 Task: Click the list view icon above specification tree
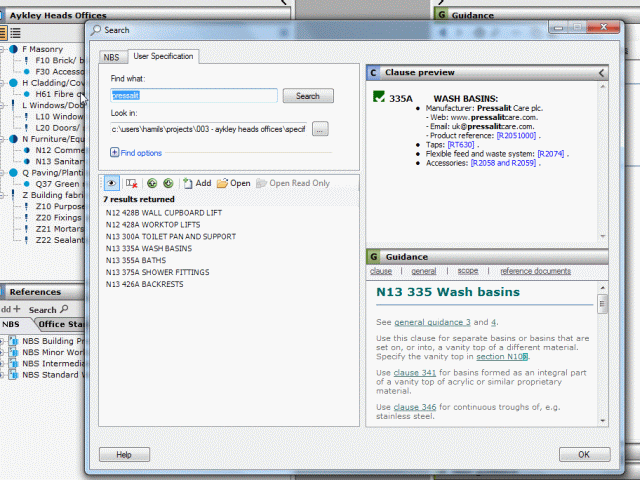pyautogui.click(x=15, y=33)
